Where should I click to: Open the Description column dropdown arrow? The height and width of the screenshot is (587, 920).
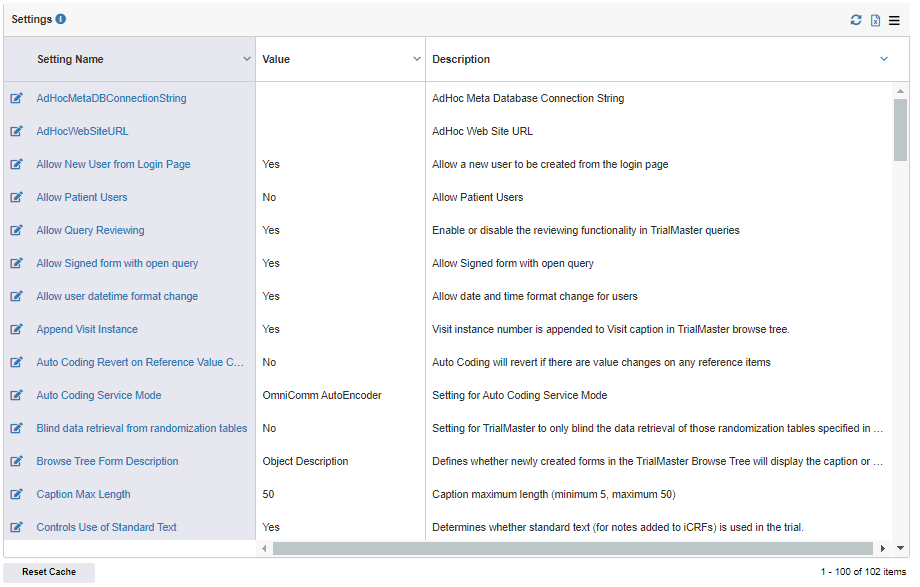point(884,59)
